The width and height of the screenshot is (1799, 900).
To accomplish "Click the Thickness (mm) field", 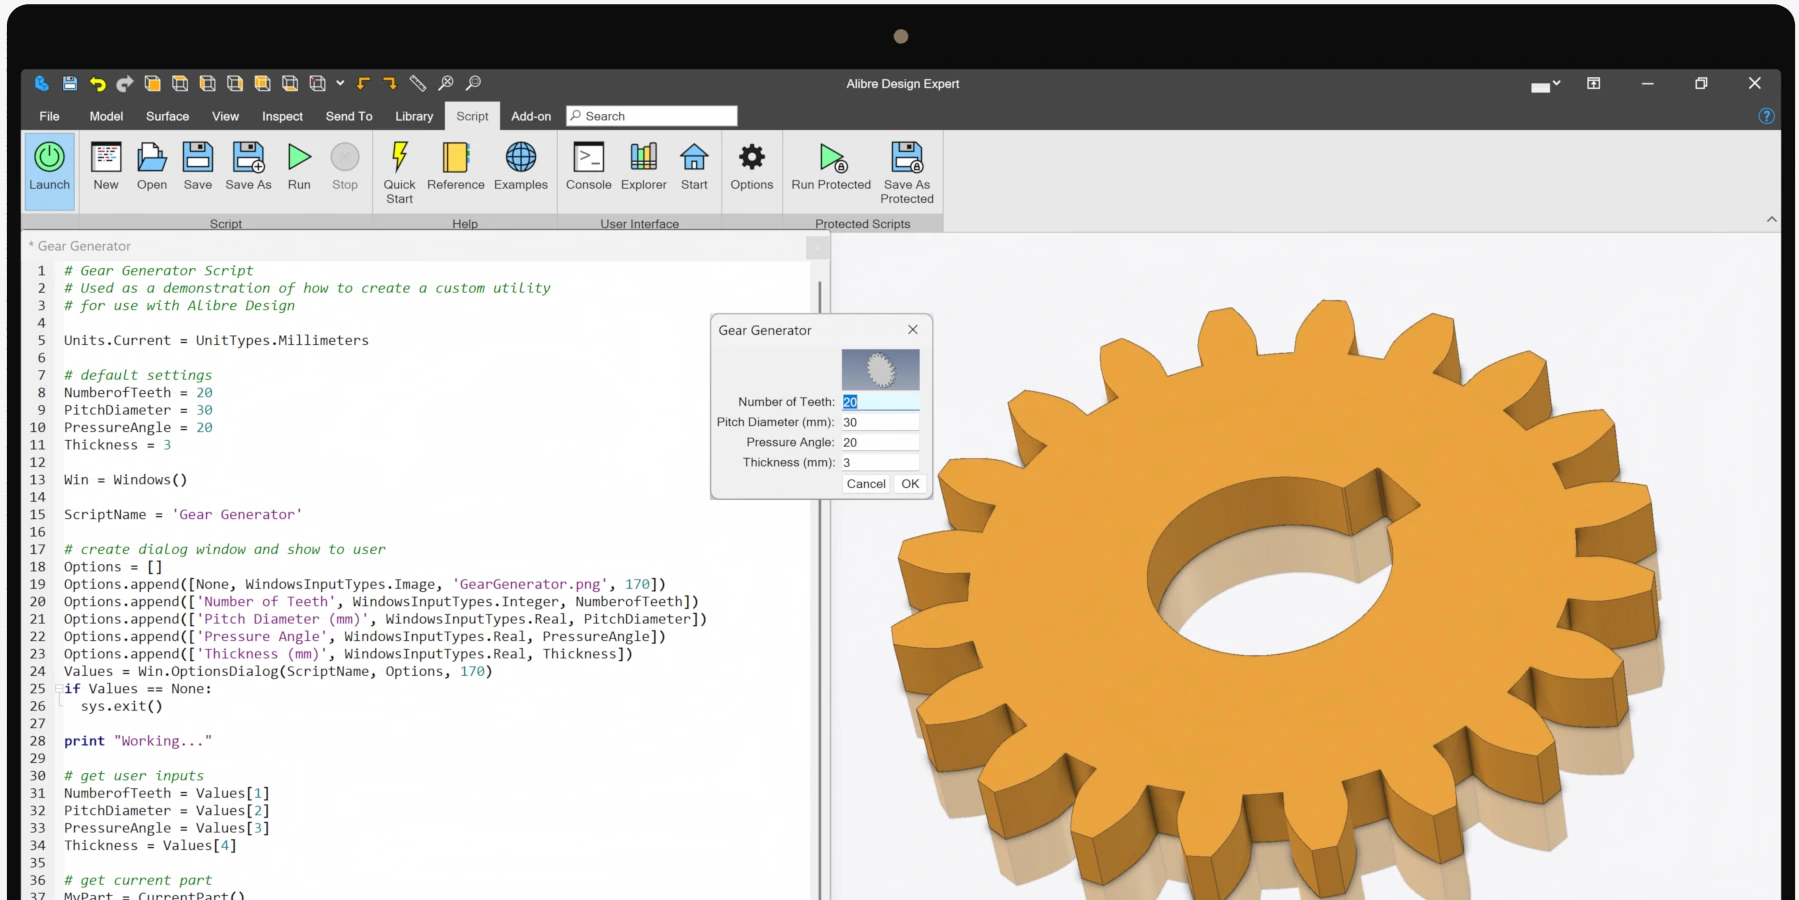I will pos(880,462).
